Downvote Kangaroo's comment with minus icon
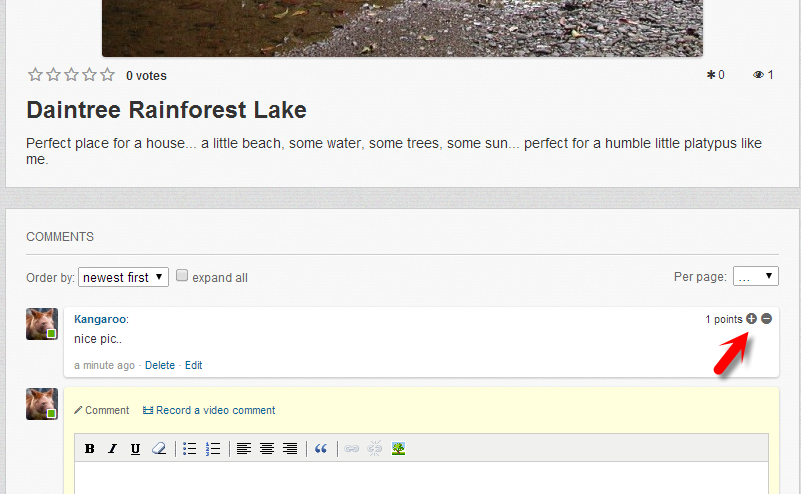 (x=767, y=319)
